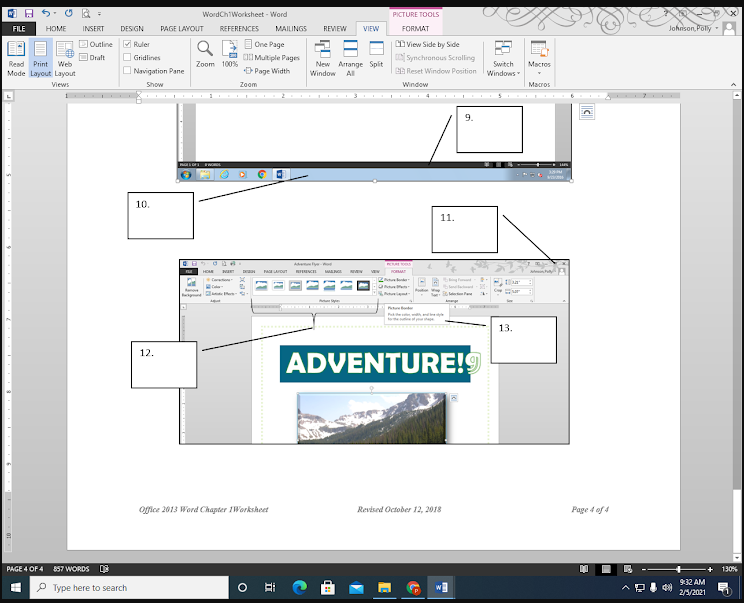Select Print Layout view
The height and width of the screenshot is (603, 744).
(40, 58)
